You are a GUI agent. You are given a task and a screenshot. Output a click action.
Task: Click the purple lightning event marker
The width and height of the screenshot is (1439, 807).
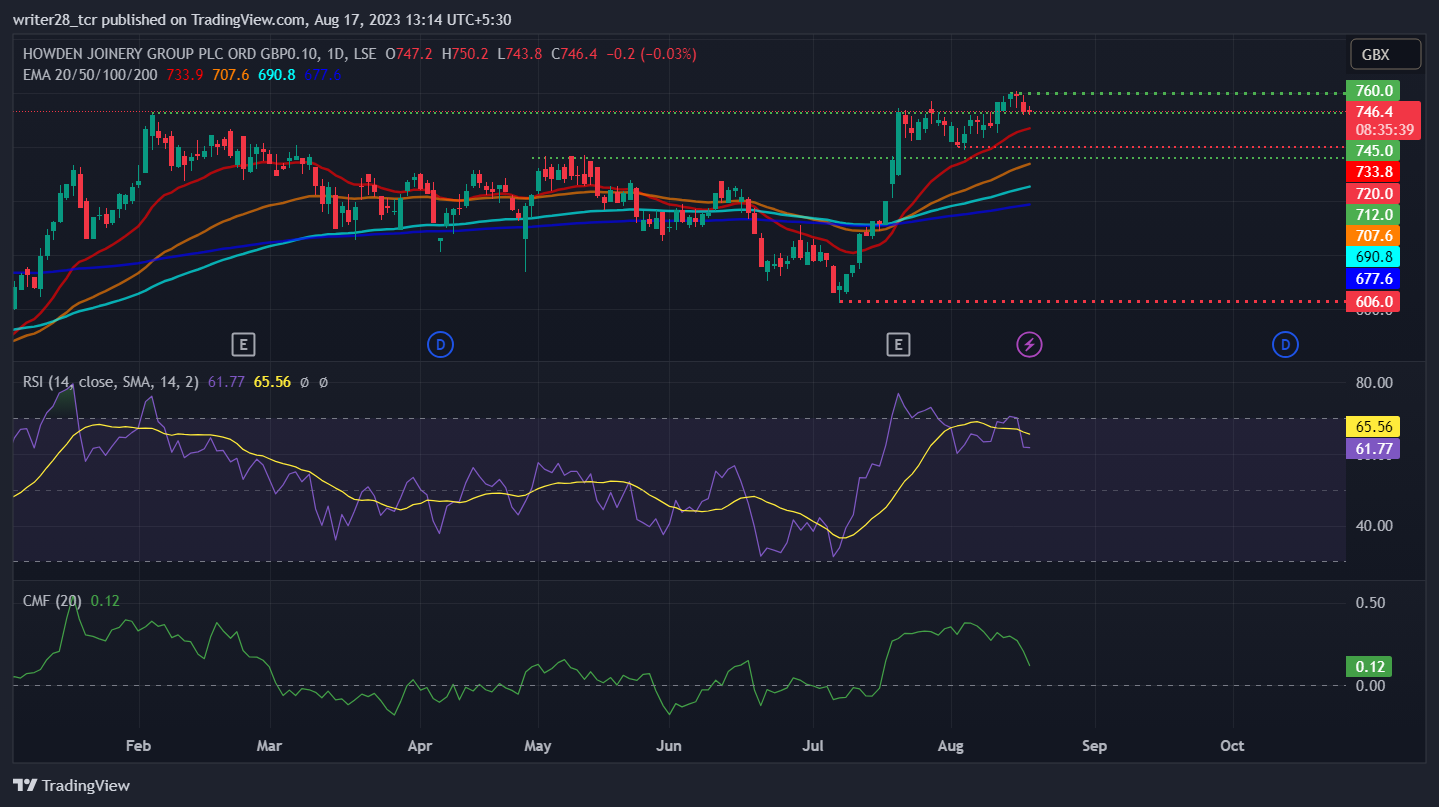[1029, 345]
